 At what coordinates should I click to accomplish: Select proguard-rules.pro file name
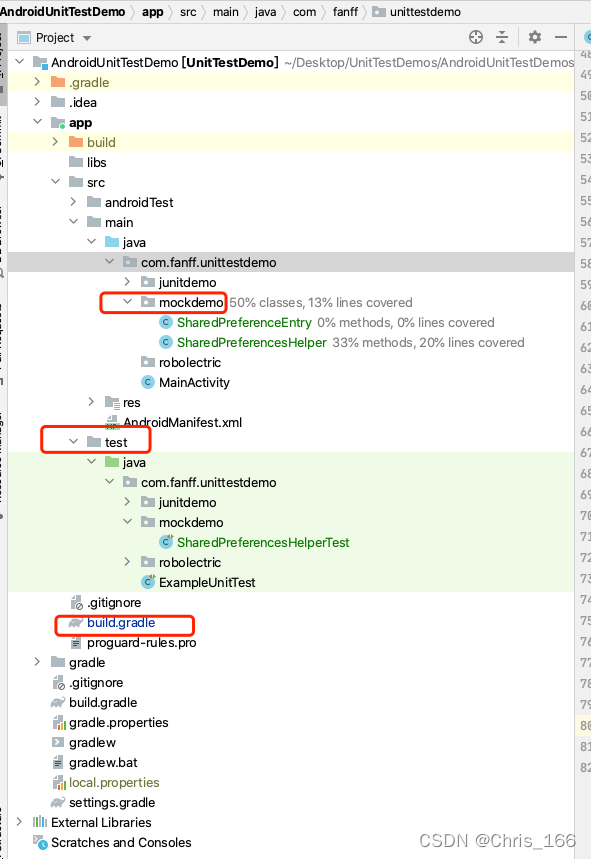pos(141,642)
